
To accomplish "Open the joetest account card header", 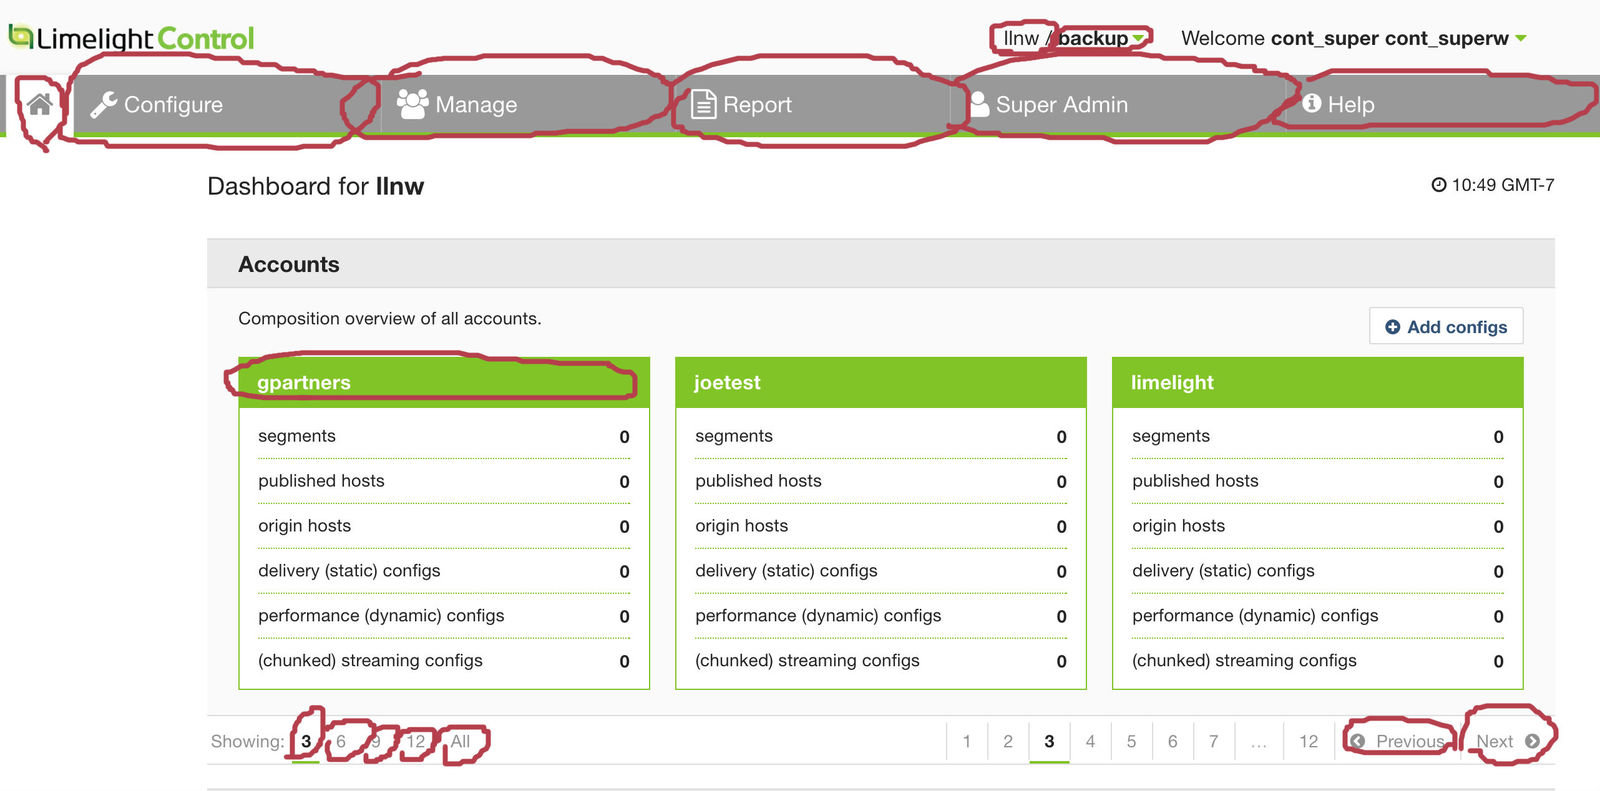I will (x=881, y=382).
